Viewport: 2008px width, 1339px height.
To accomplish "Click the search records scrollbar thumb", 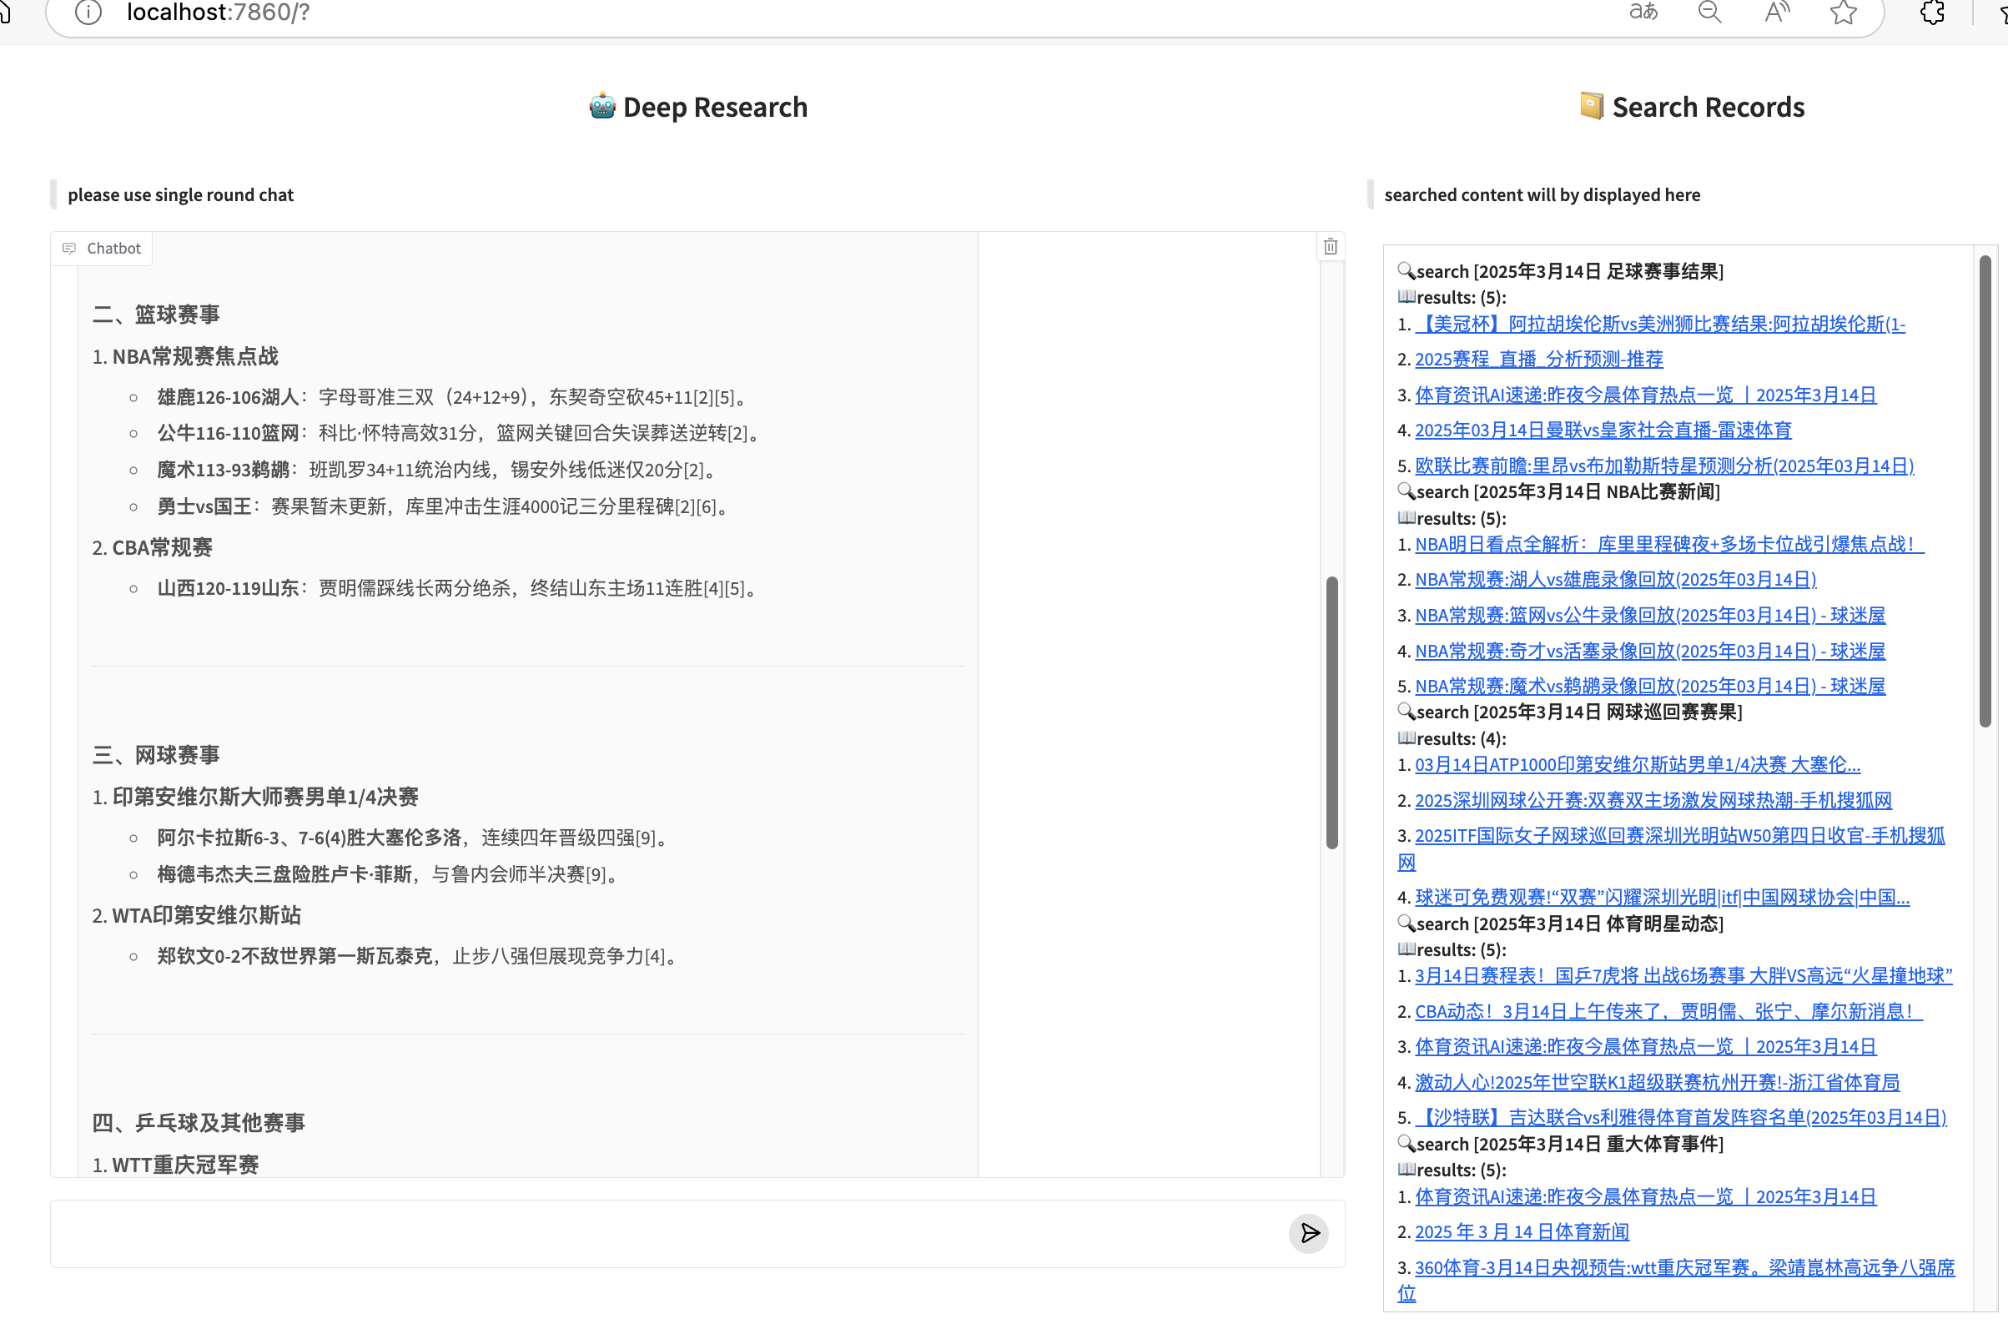I will click(x=1984, y=490).
